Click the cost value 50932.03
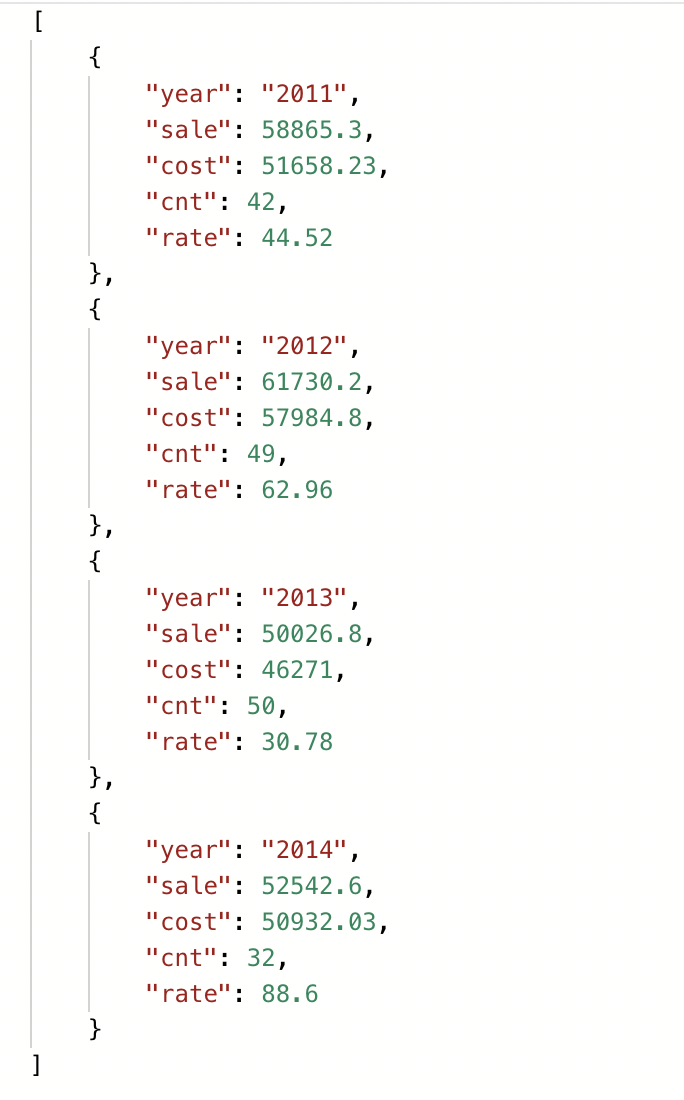The image size is (684, 1100). [319, 921]
